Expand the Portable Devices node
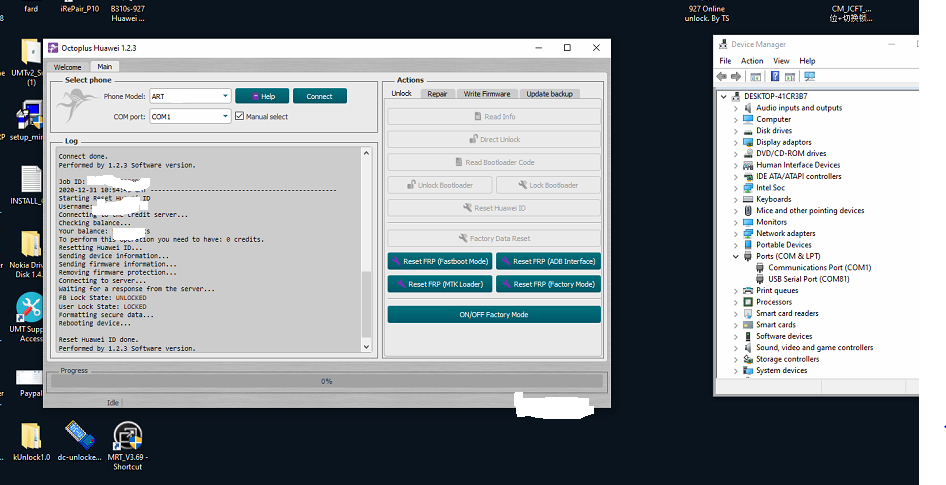This screenshot has width=946, height=485. pyautogui.click(x=735, y=245)
